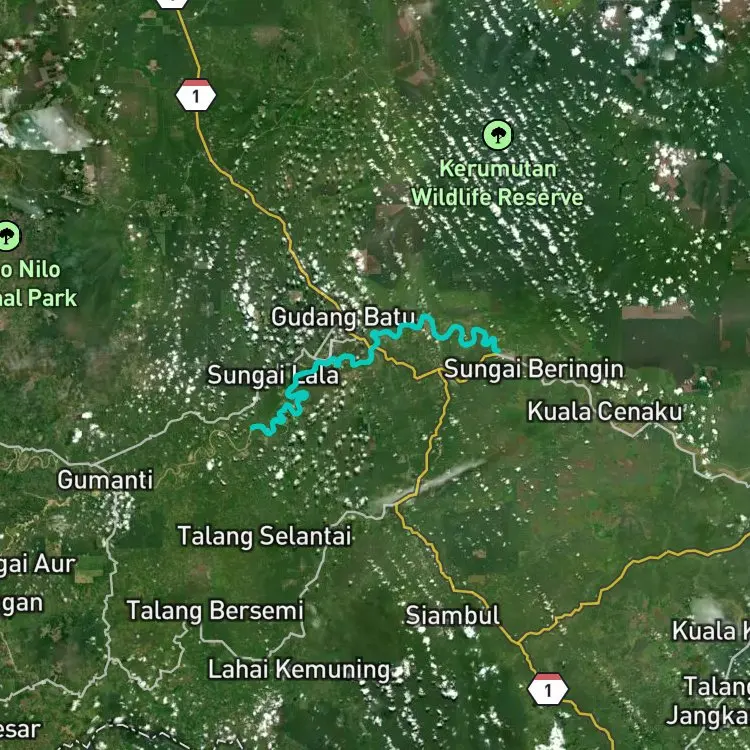Click the Talang Bersemi label
The image size is (750, 750).
coord(215,611)
